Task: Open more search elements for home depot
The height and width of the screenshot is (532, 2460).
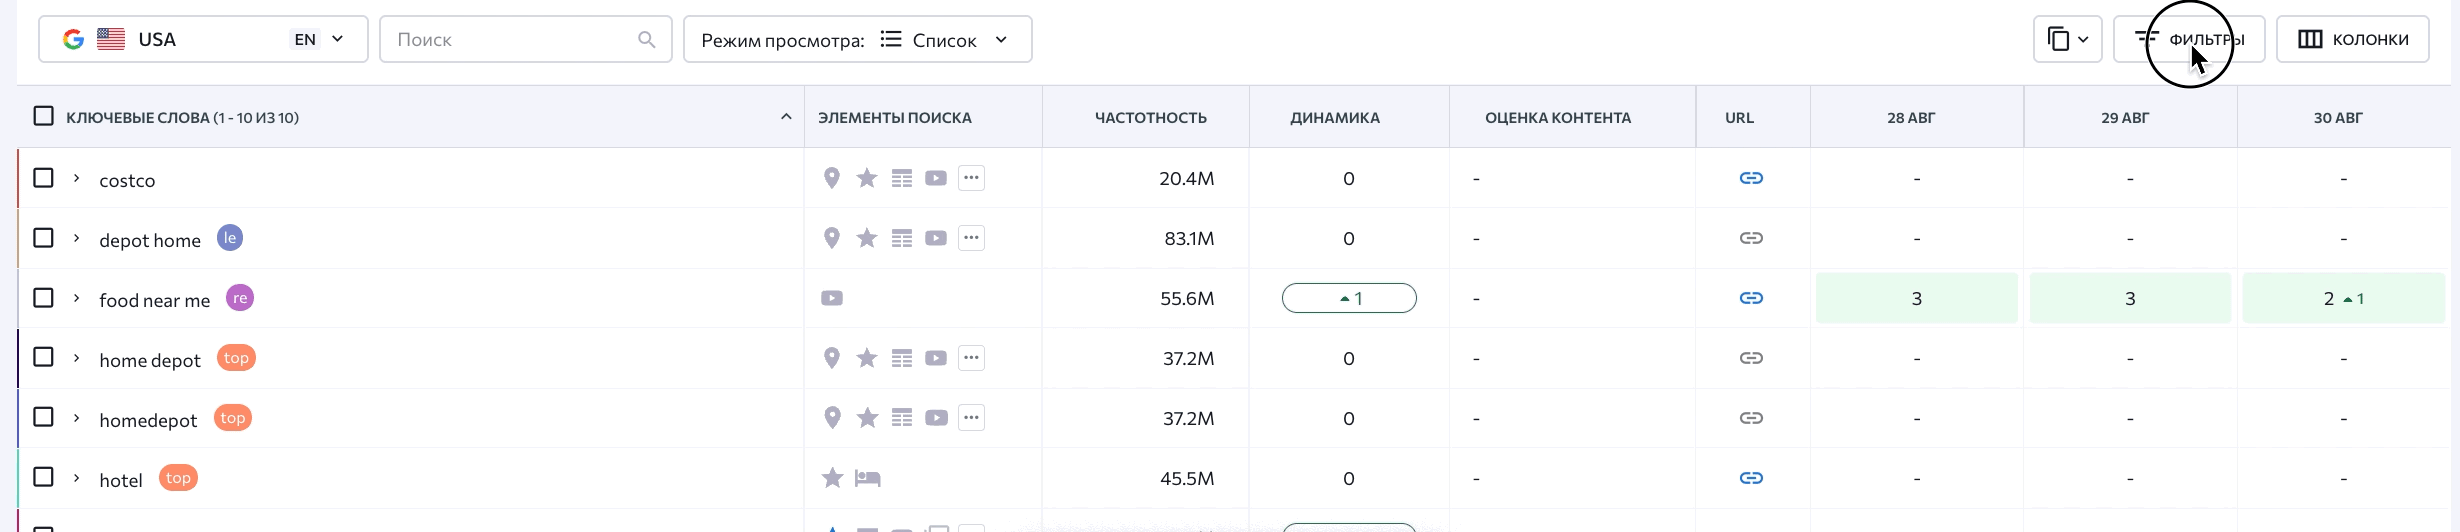Action: (971, 358)
